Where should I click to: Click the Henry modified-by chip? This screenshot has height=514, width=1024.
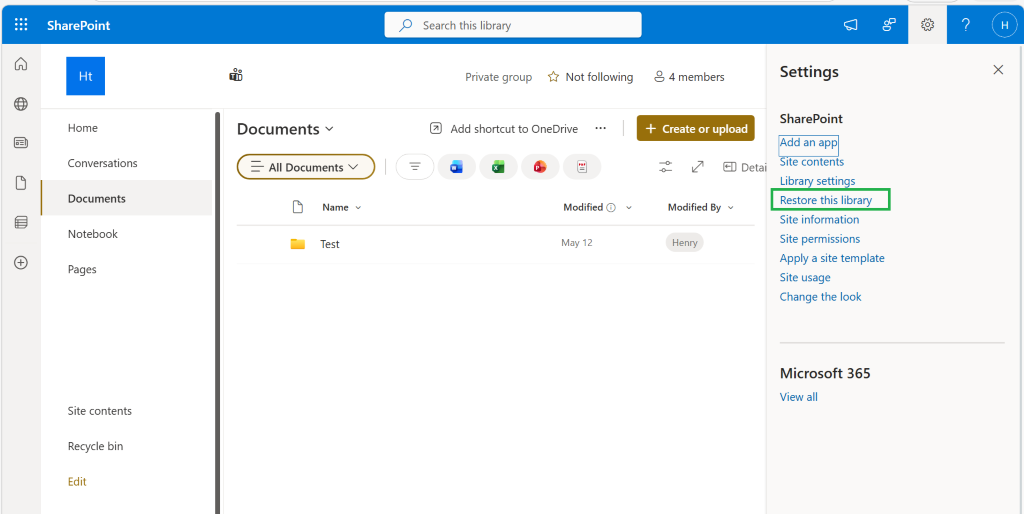point(684,243)
